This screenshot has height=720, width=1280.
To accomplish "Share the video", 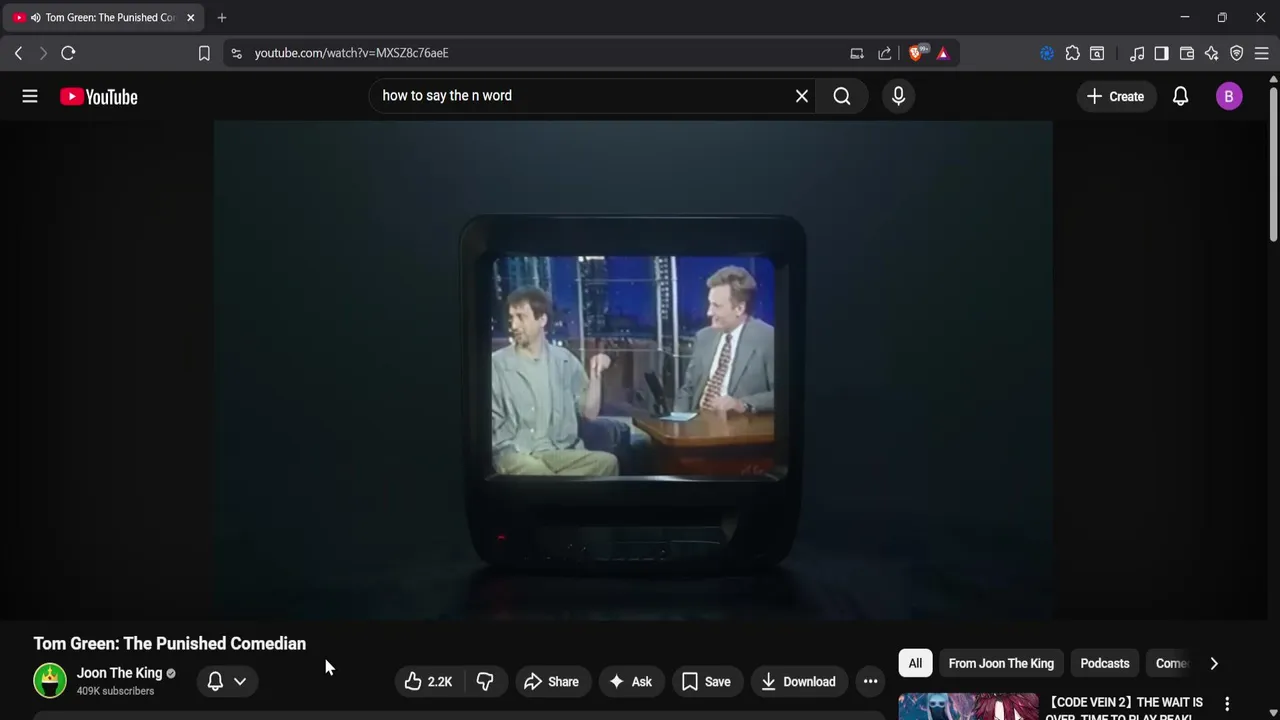I will click(x=552, y=682).
